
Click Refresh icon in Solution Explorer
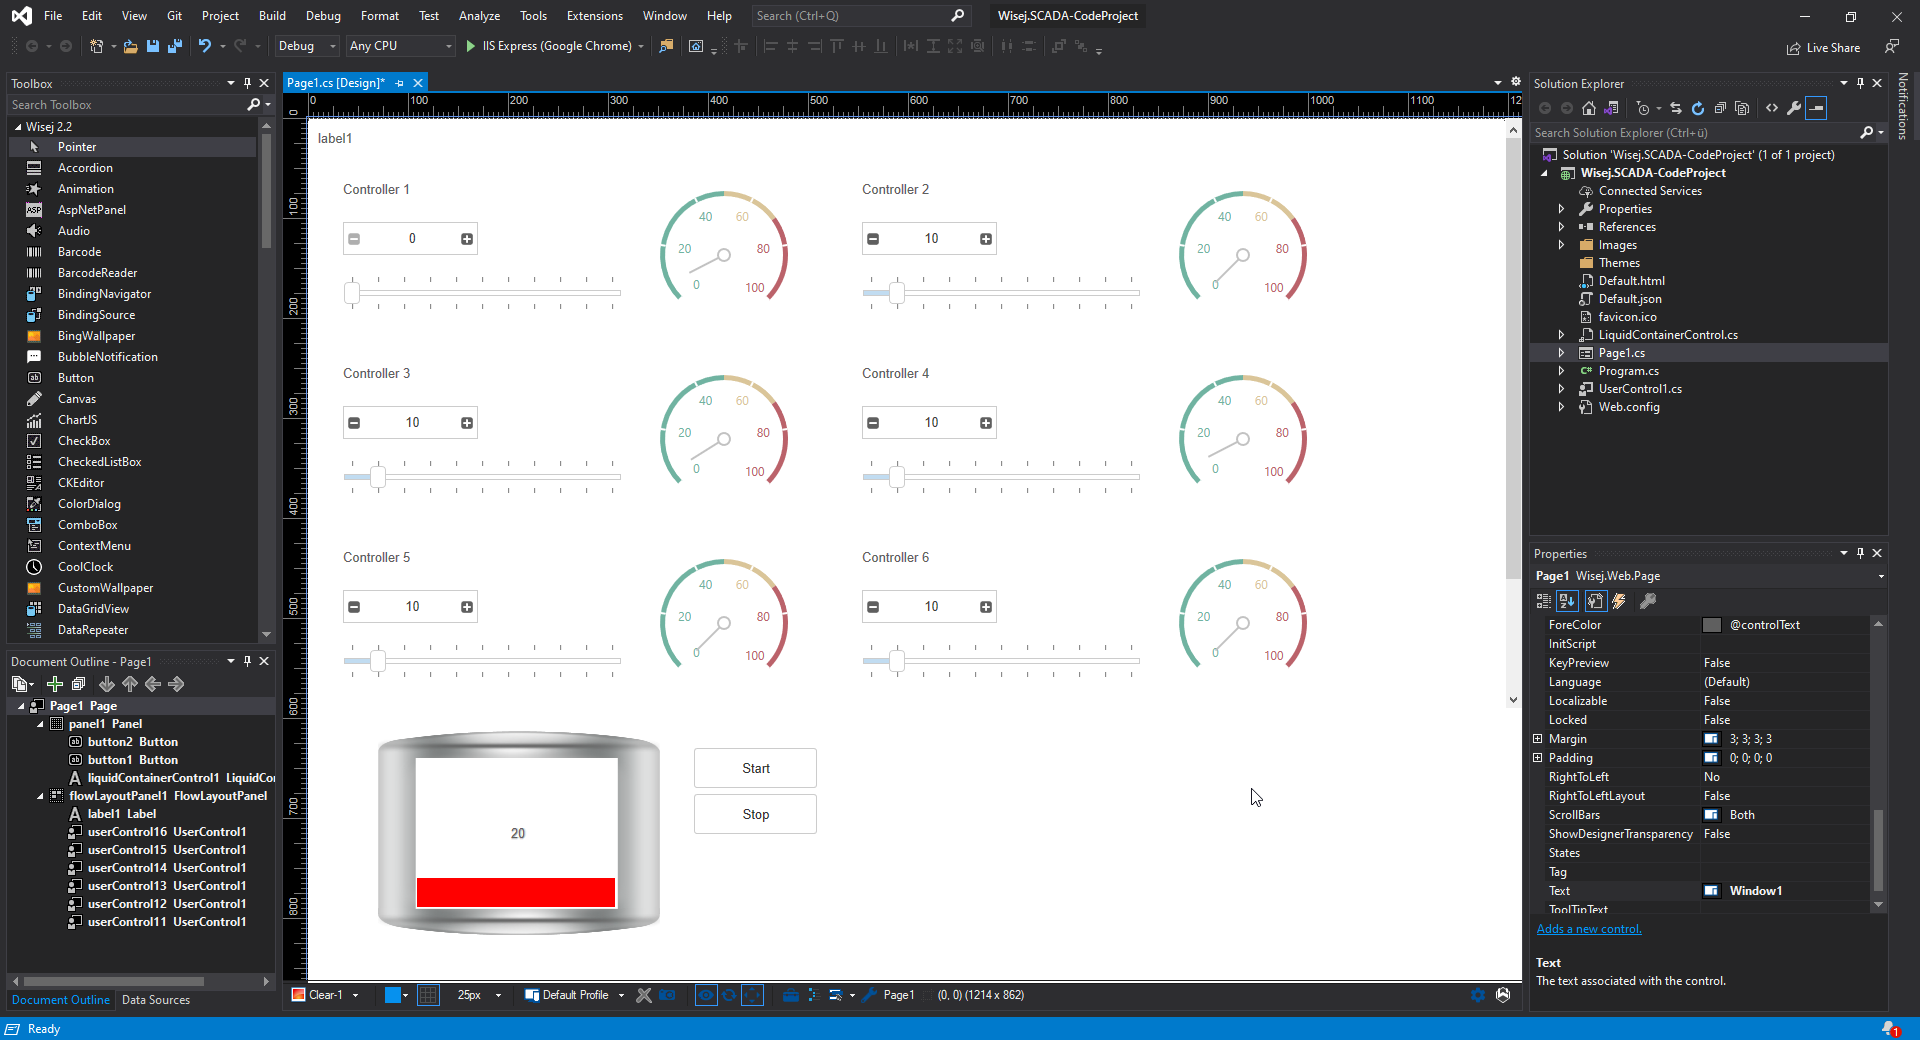pos(1698,108)
